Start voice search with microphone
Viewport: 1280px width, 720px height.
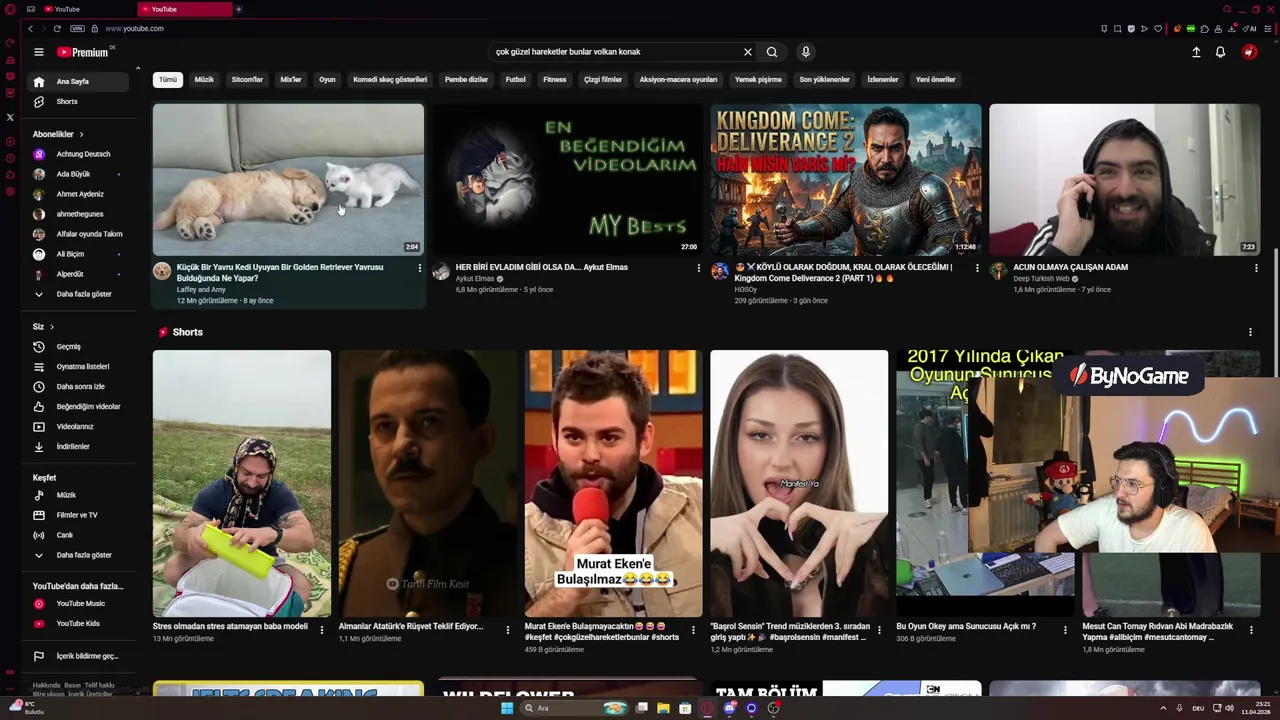[805, 52]
